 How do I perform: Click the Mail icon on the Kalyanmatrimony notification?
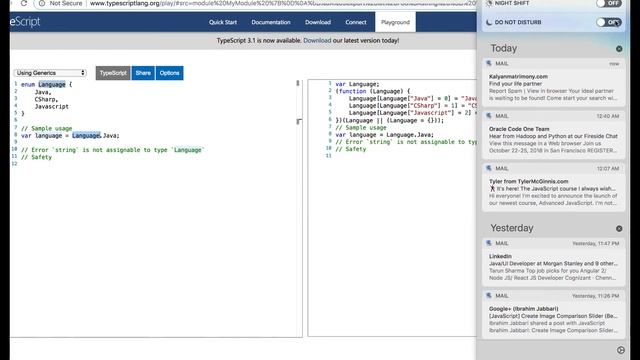coord(489,63)
